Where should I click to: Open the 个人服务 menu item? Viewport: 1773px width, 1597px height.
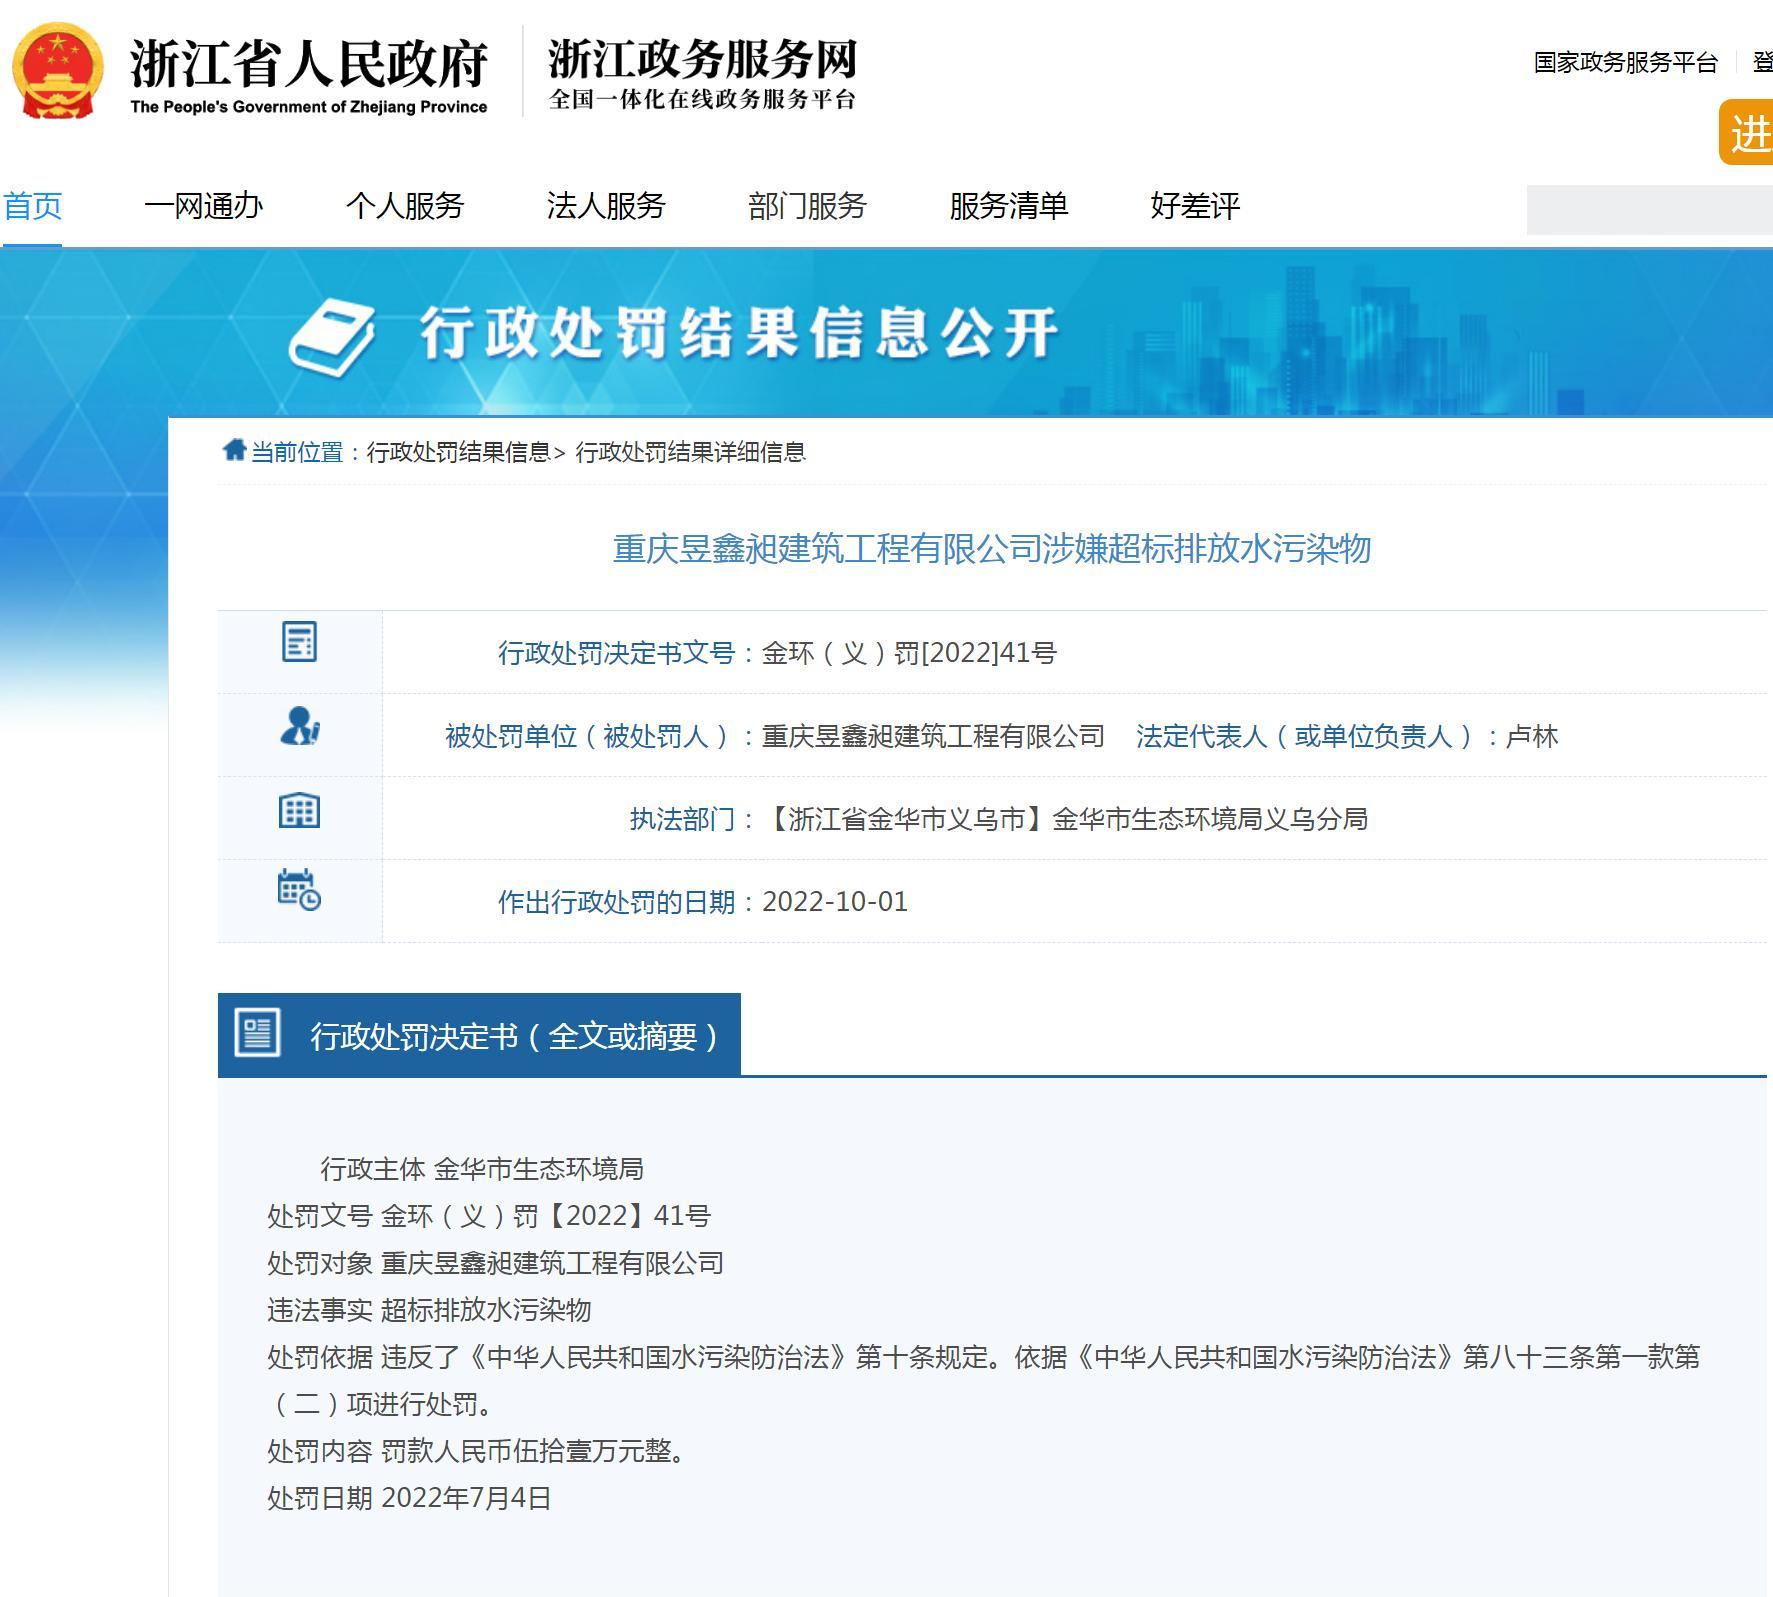pyautogui.click(x=405, y=206)
